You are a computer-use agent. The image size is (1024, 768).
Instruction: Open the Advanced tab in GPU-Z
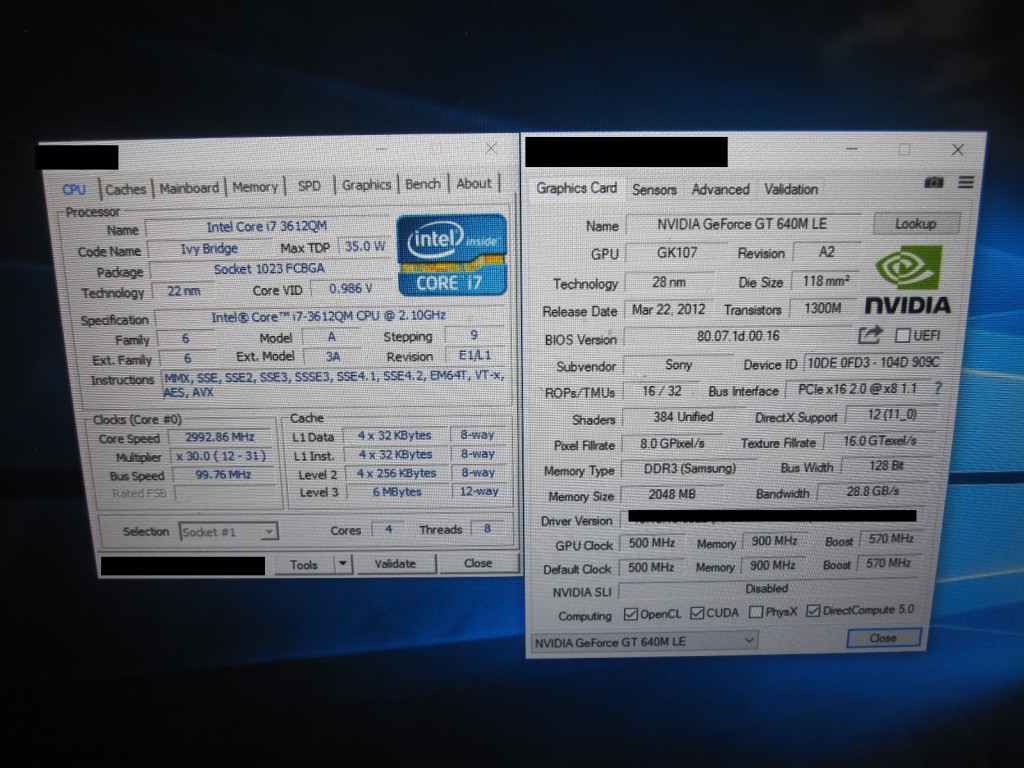click(720, 189)
